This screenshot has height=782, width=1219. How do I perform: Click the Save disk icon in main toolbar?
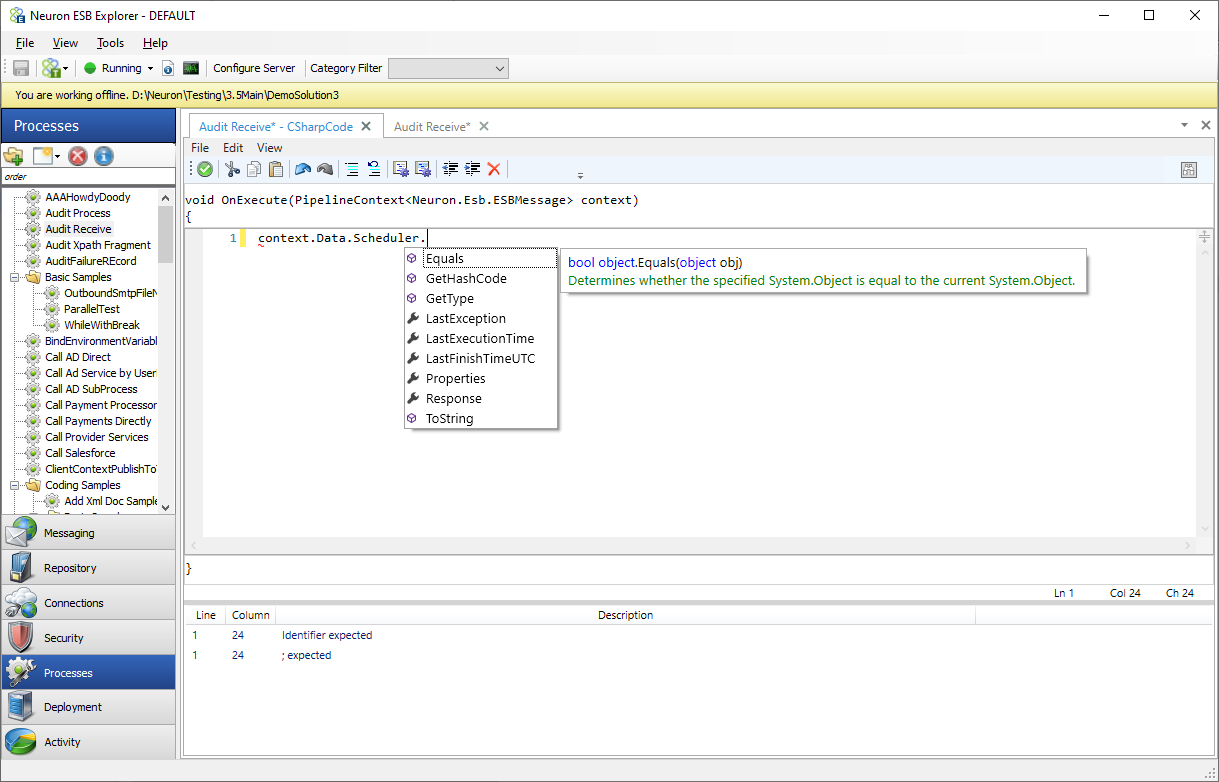20,68
